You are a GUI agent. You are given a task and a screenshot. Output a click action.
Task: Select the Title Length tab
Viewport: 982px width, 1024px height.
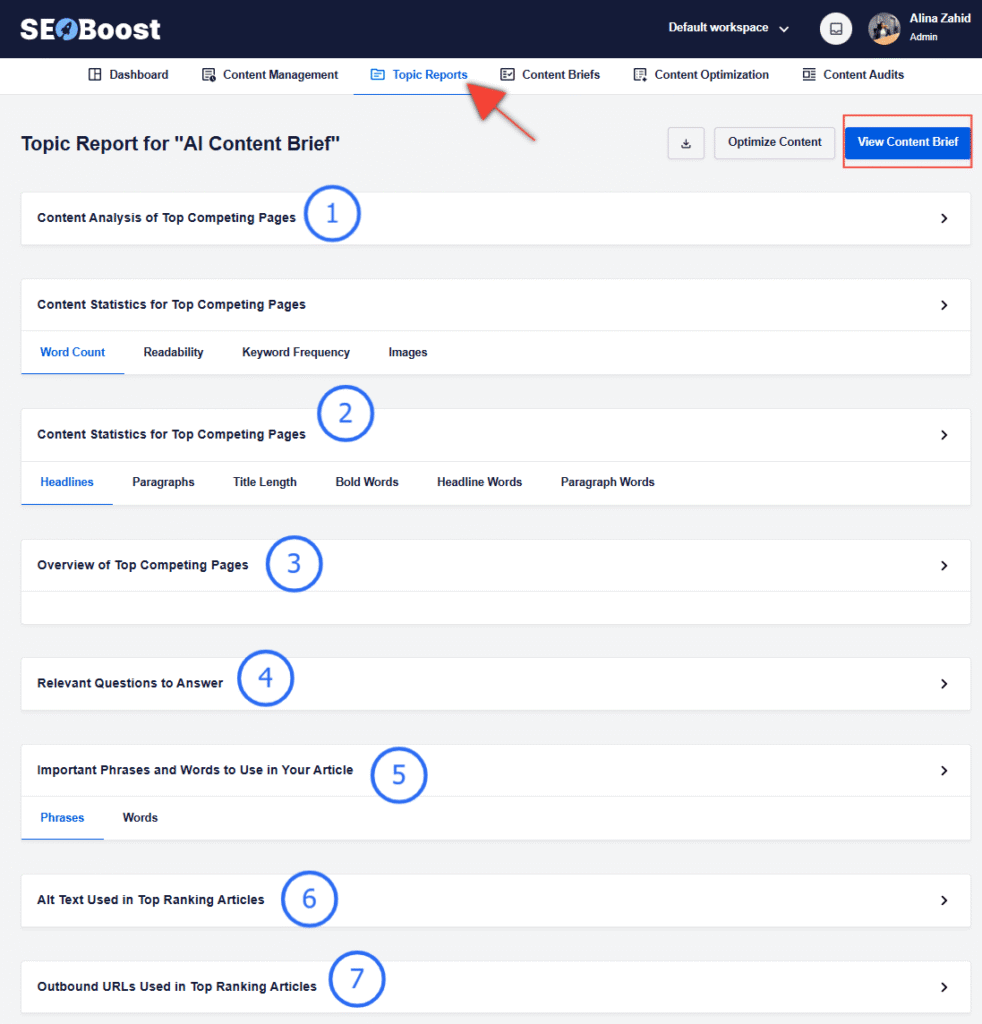(x=264, y=482)
